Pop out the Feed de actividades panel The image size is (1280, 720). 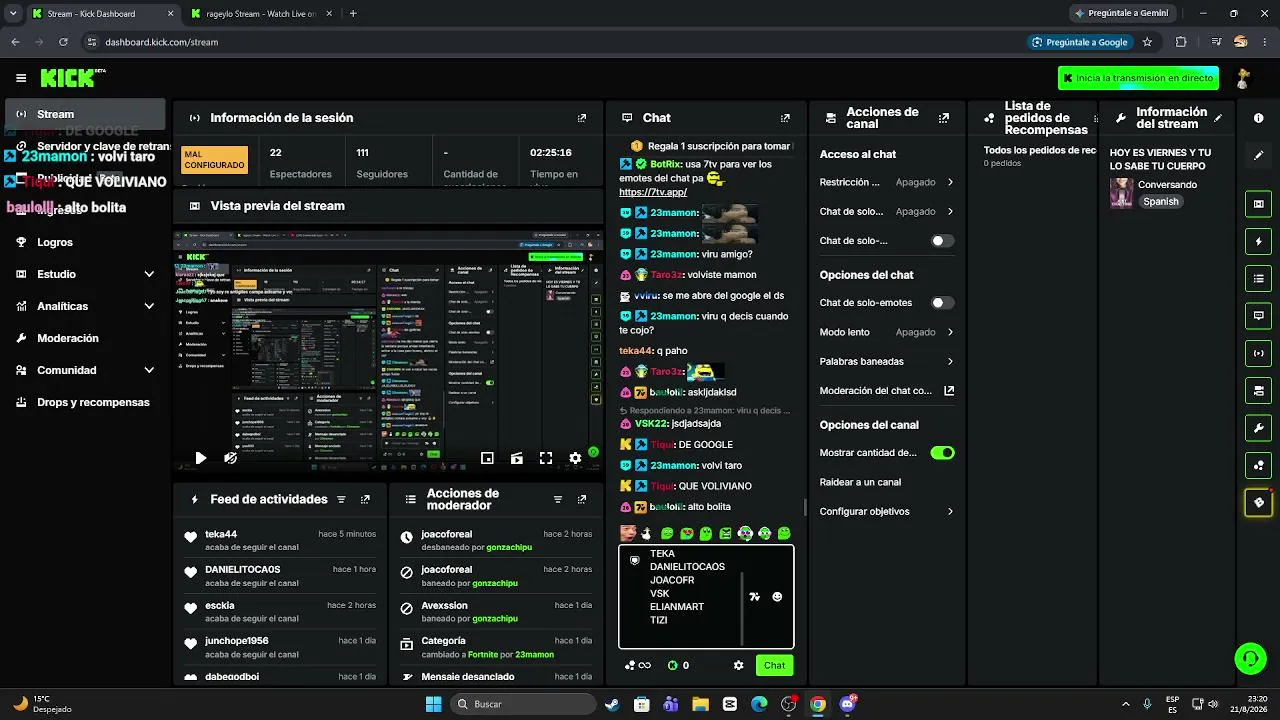coord(365,499)
